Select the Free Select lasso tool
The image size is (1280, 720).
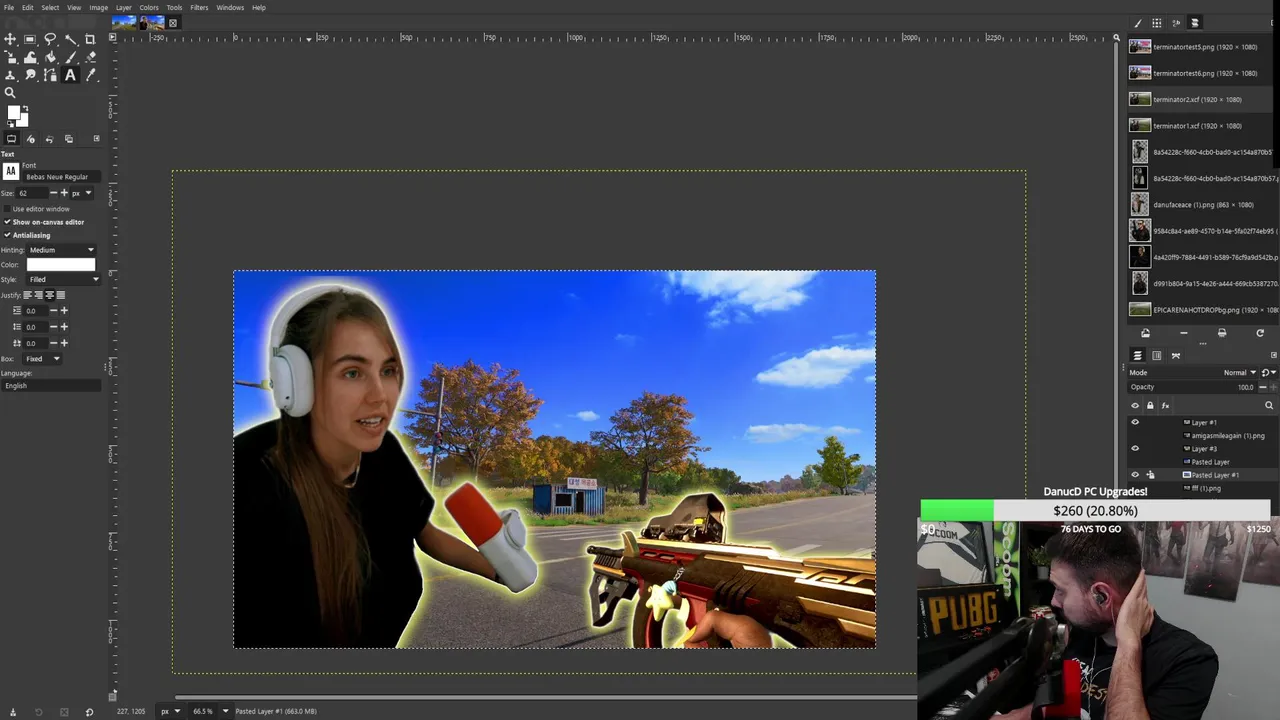click(x=50, y=39)
